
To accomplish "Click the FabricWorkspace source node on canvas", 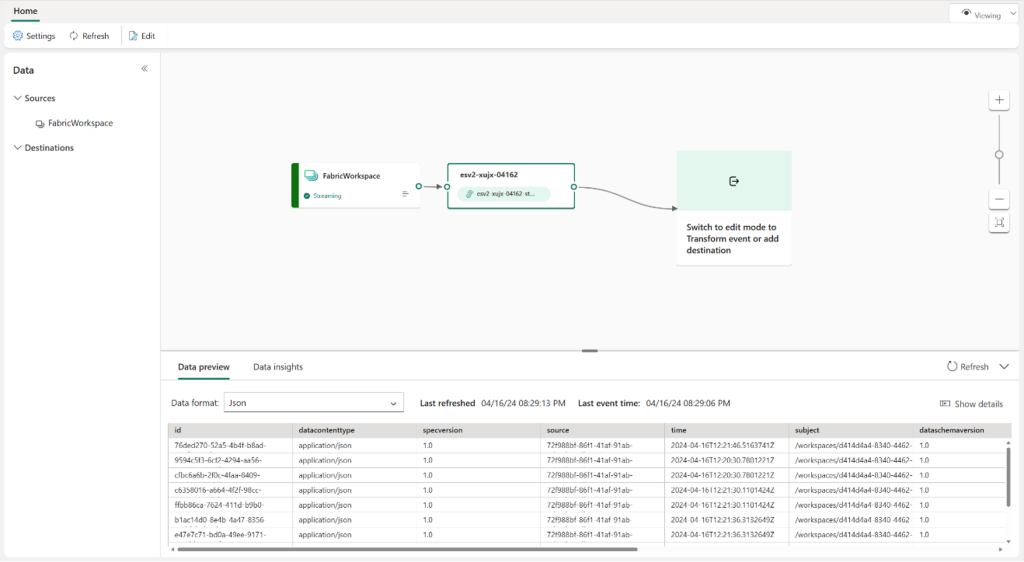I will click(x=356, y=185).
